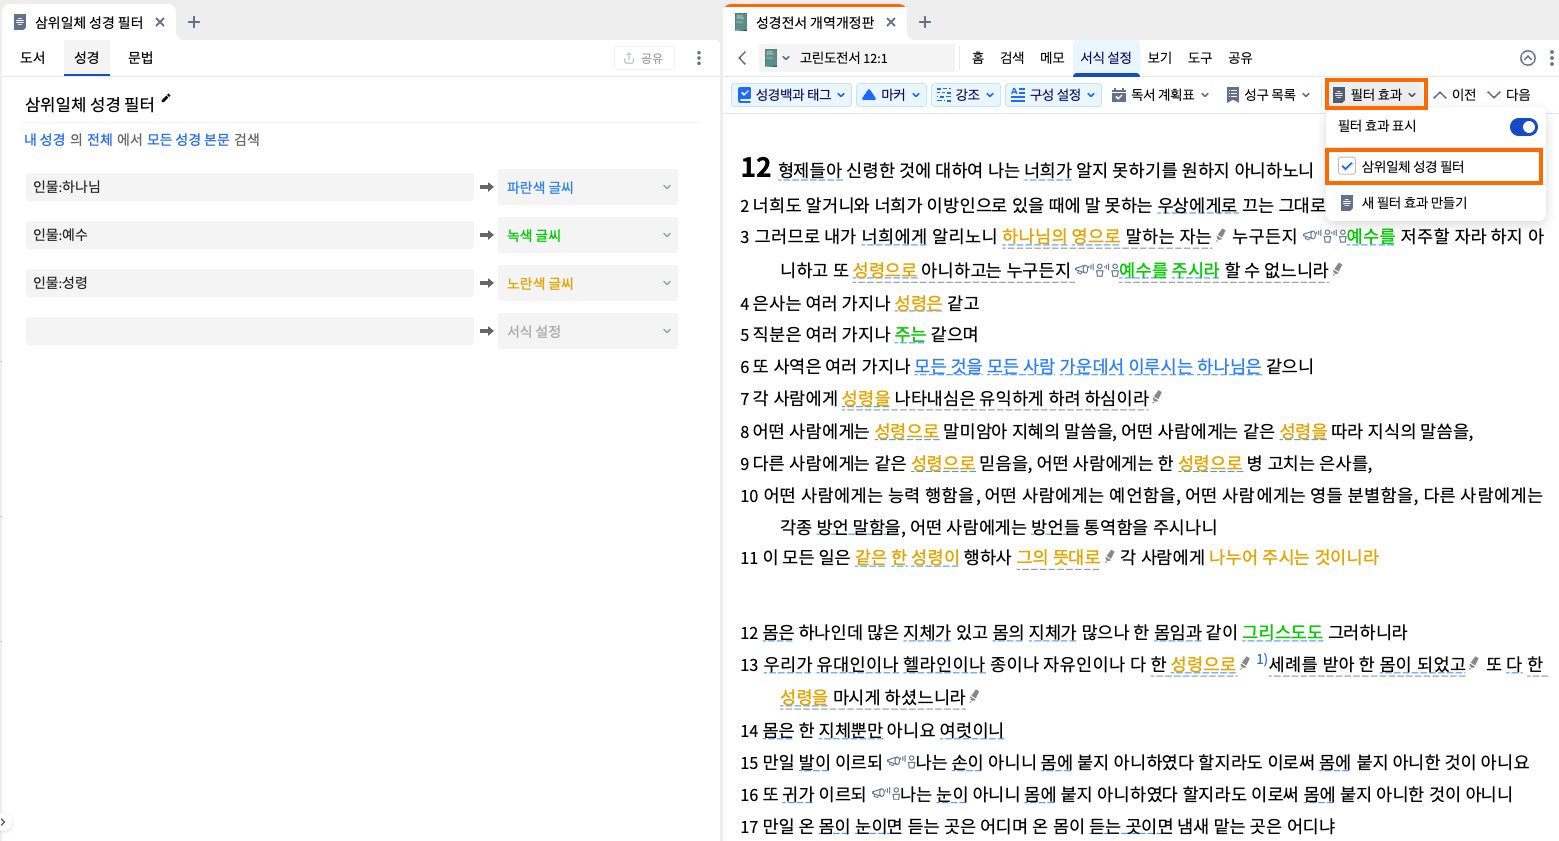Open the Bible panel kebab menu
The height and width of the screenshot is (841, 1559).
(1551, 58)
